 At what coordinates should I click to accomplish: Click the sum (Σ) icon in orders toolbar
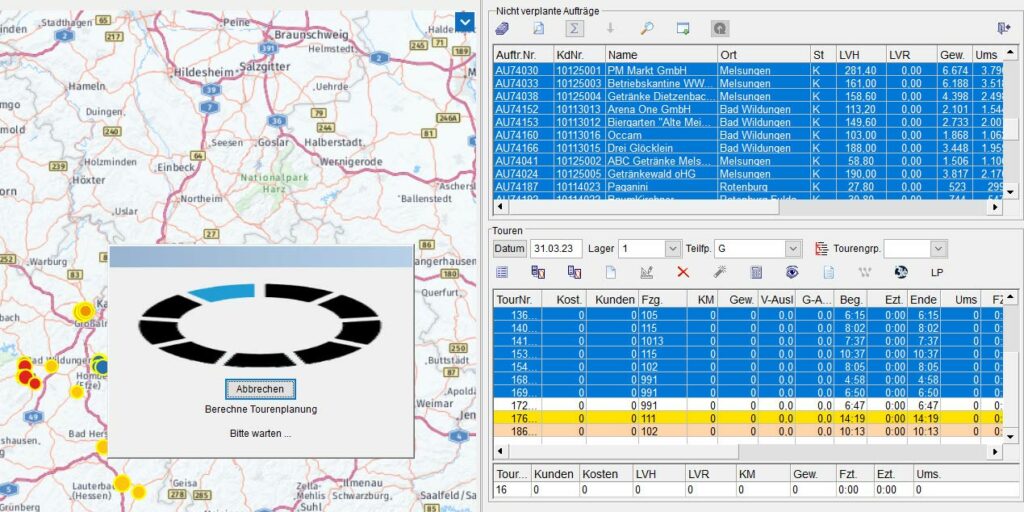click(575, 29)
